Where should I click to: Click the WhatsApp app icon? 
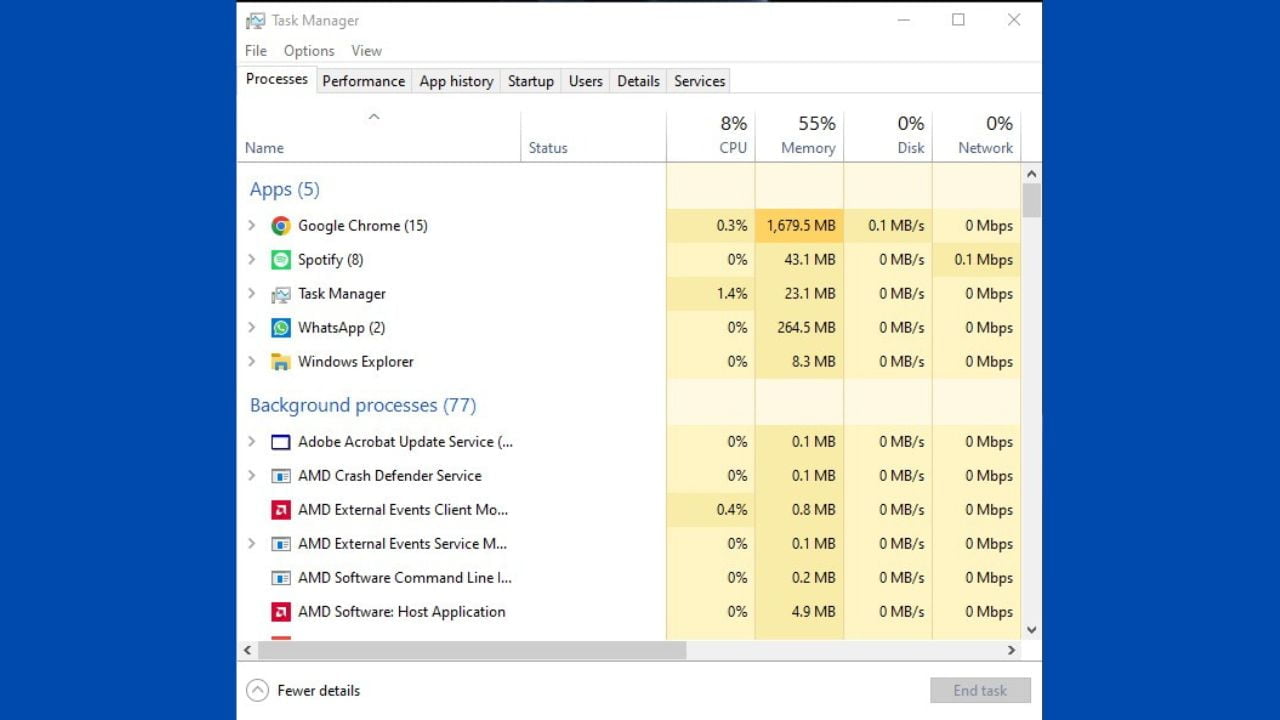281,328
